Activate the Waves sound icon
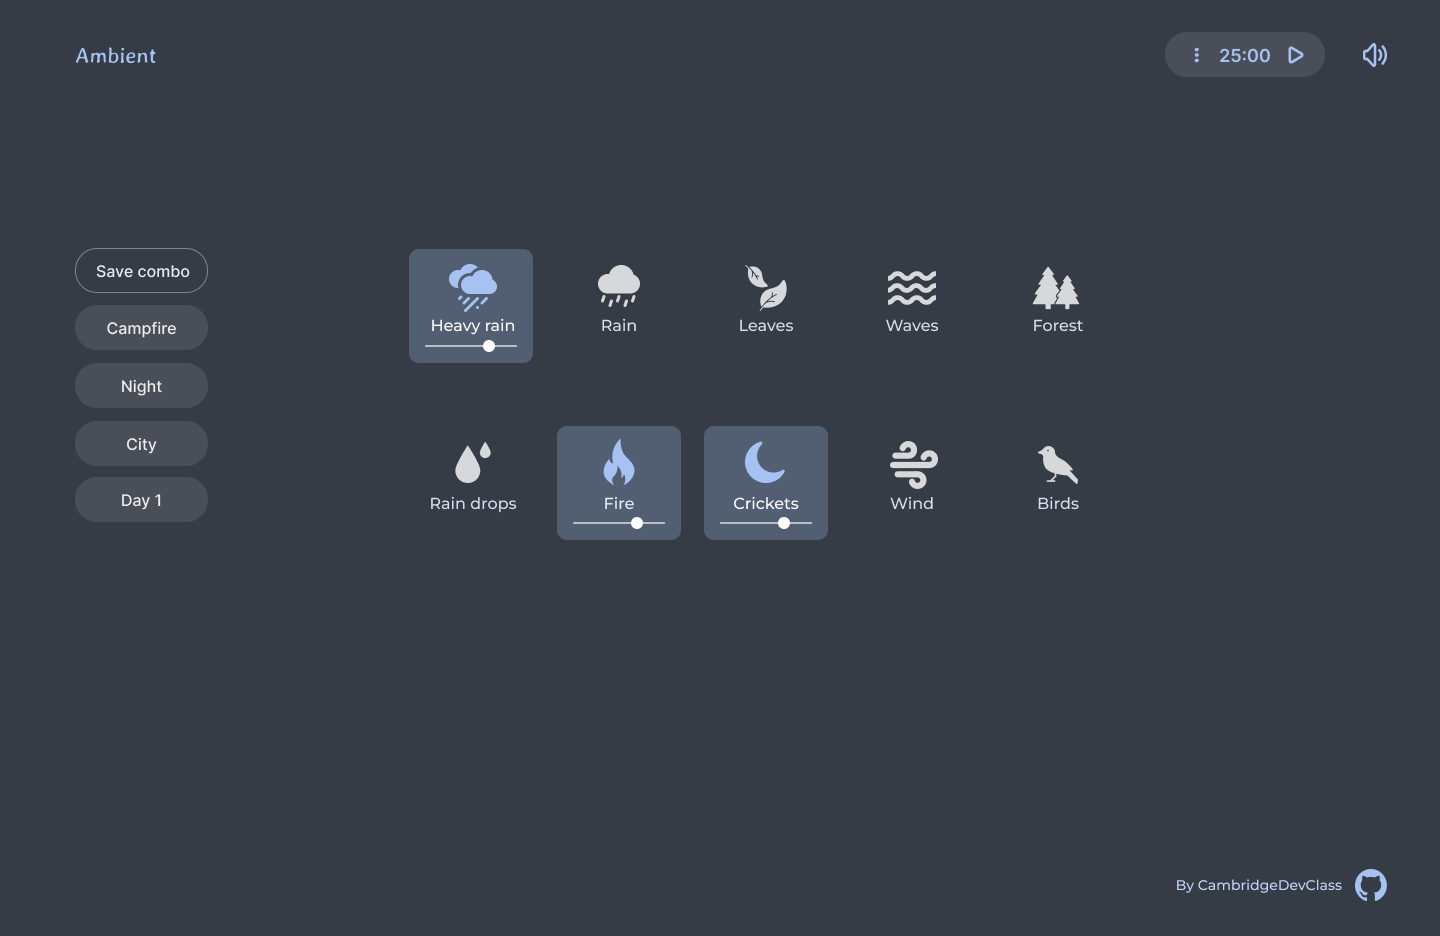 click(x=912, y=288)
